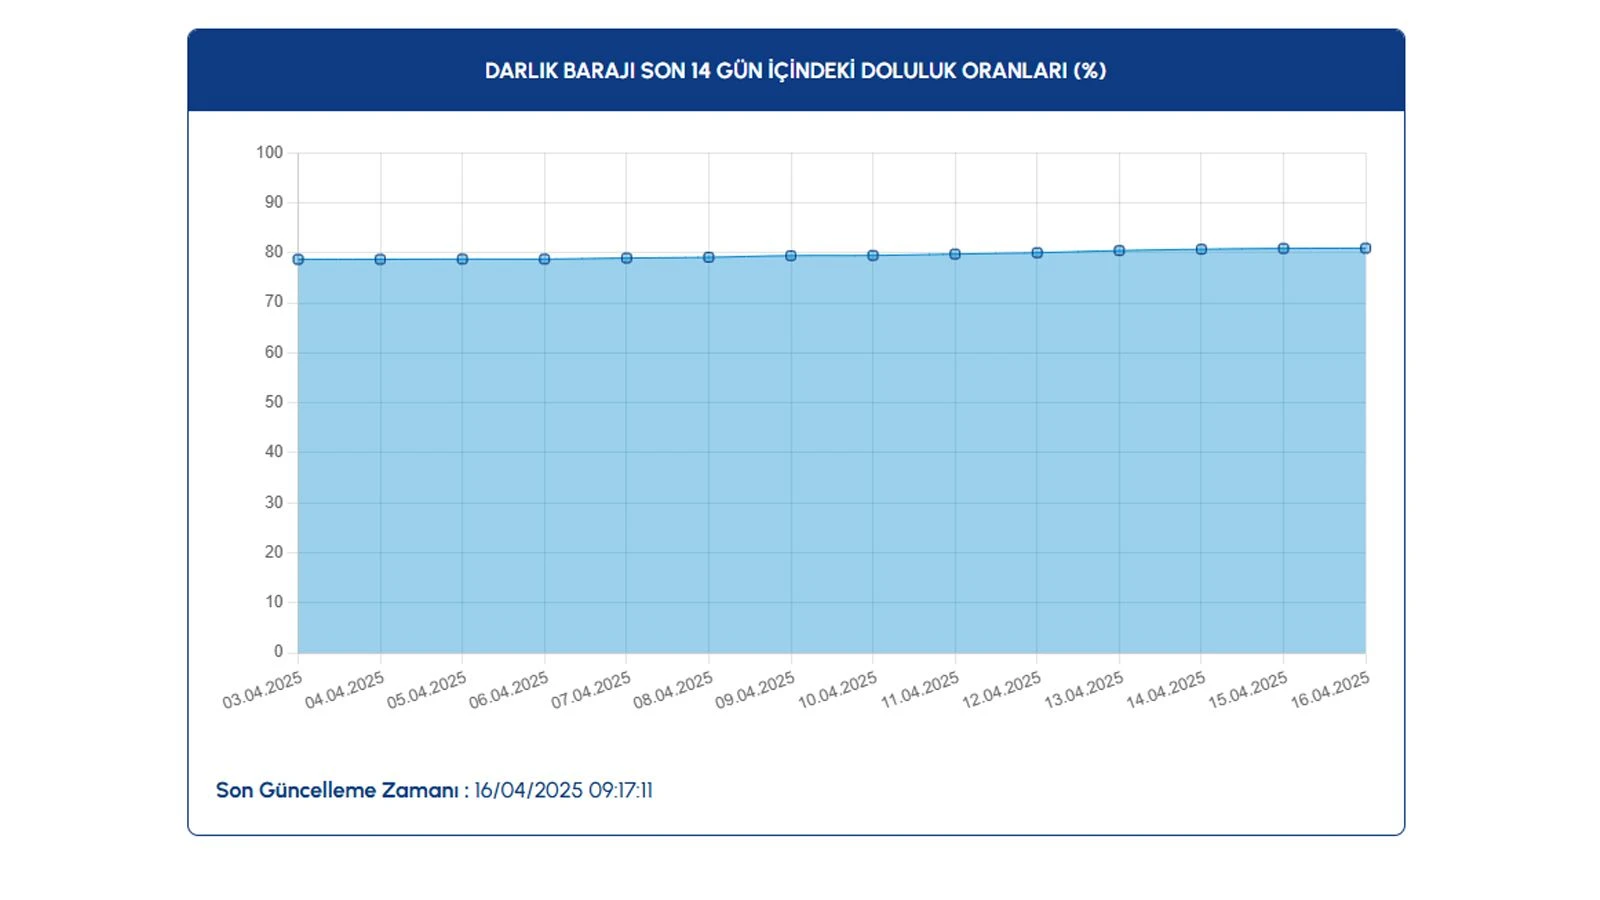Click the data point for 09.04.2025

[791, 256]
